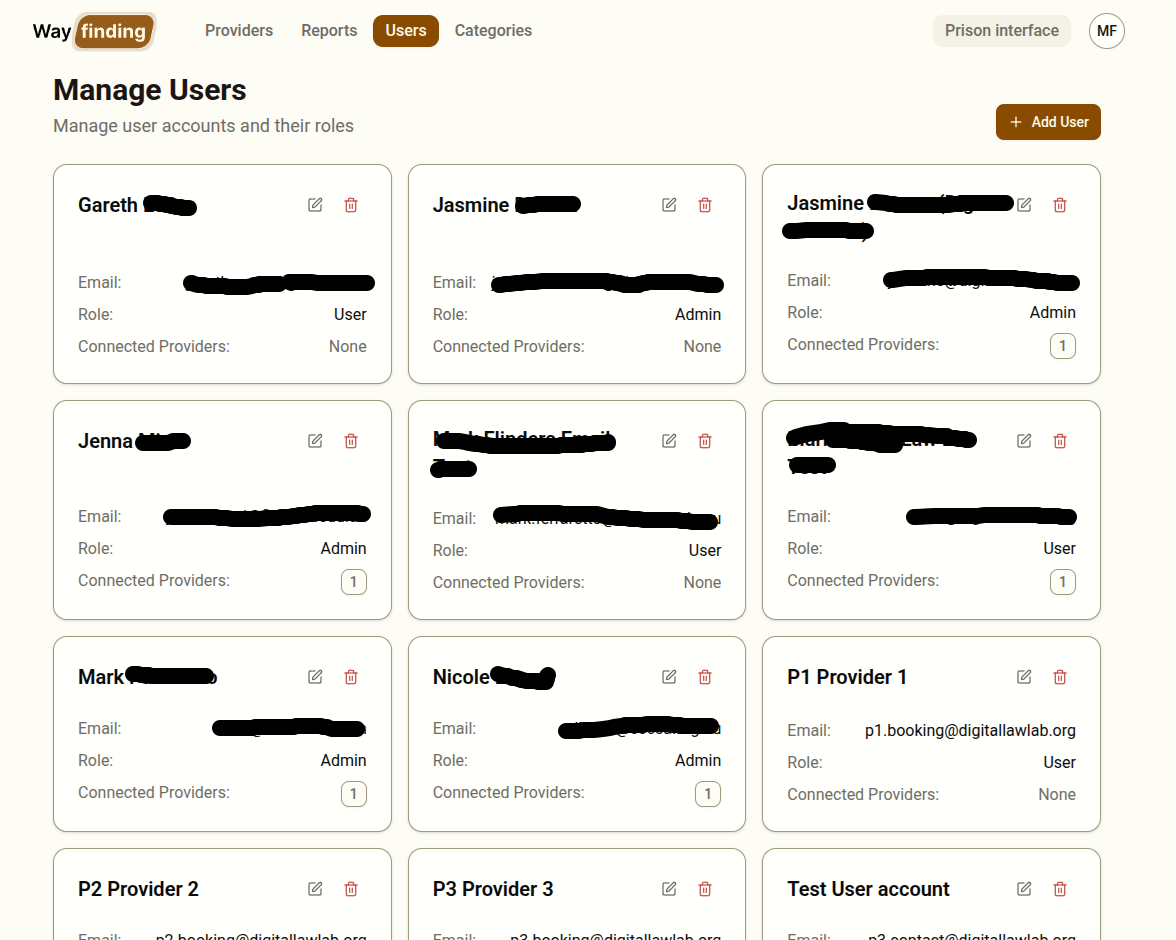
Task: Switch to the Providers section
Action: point(238,30)
